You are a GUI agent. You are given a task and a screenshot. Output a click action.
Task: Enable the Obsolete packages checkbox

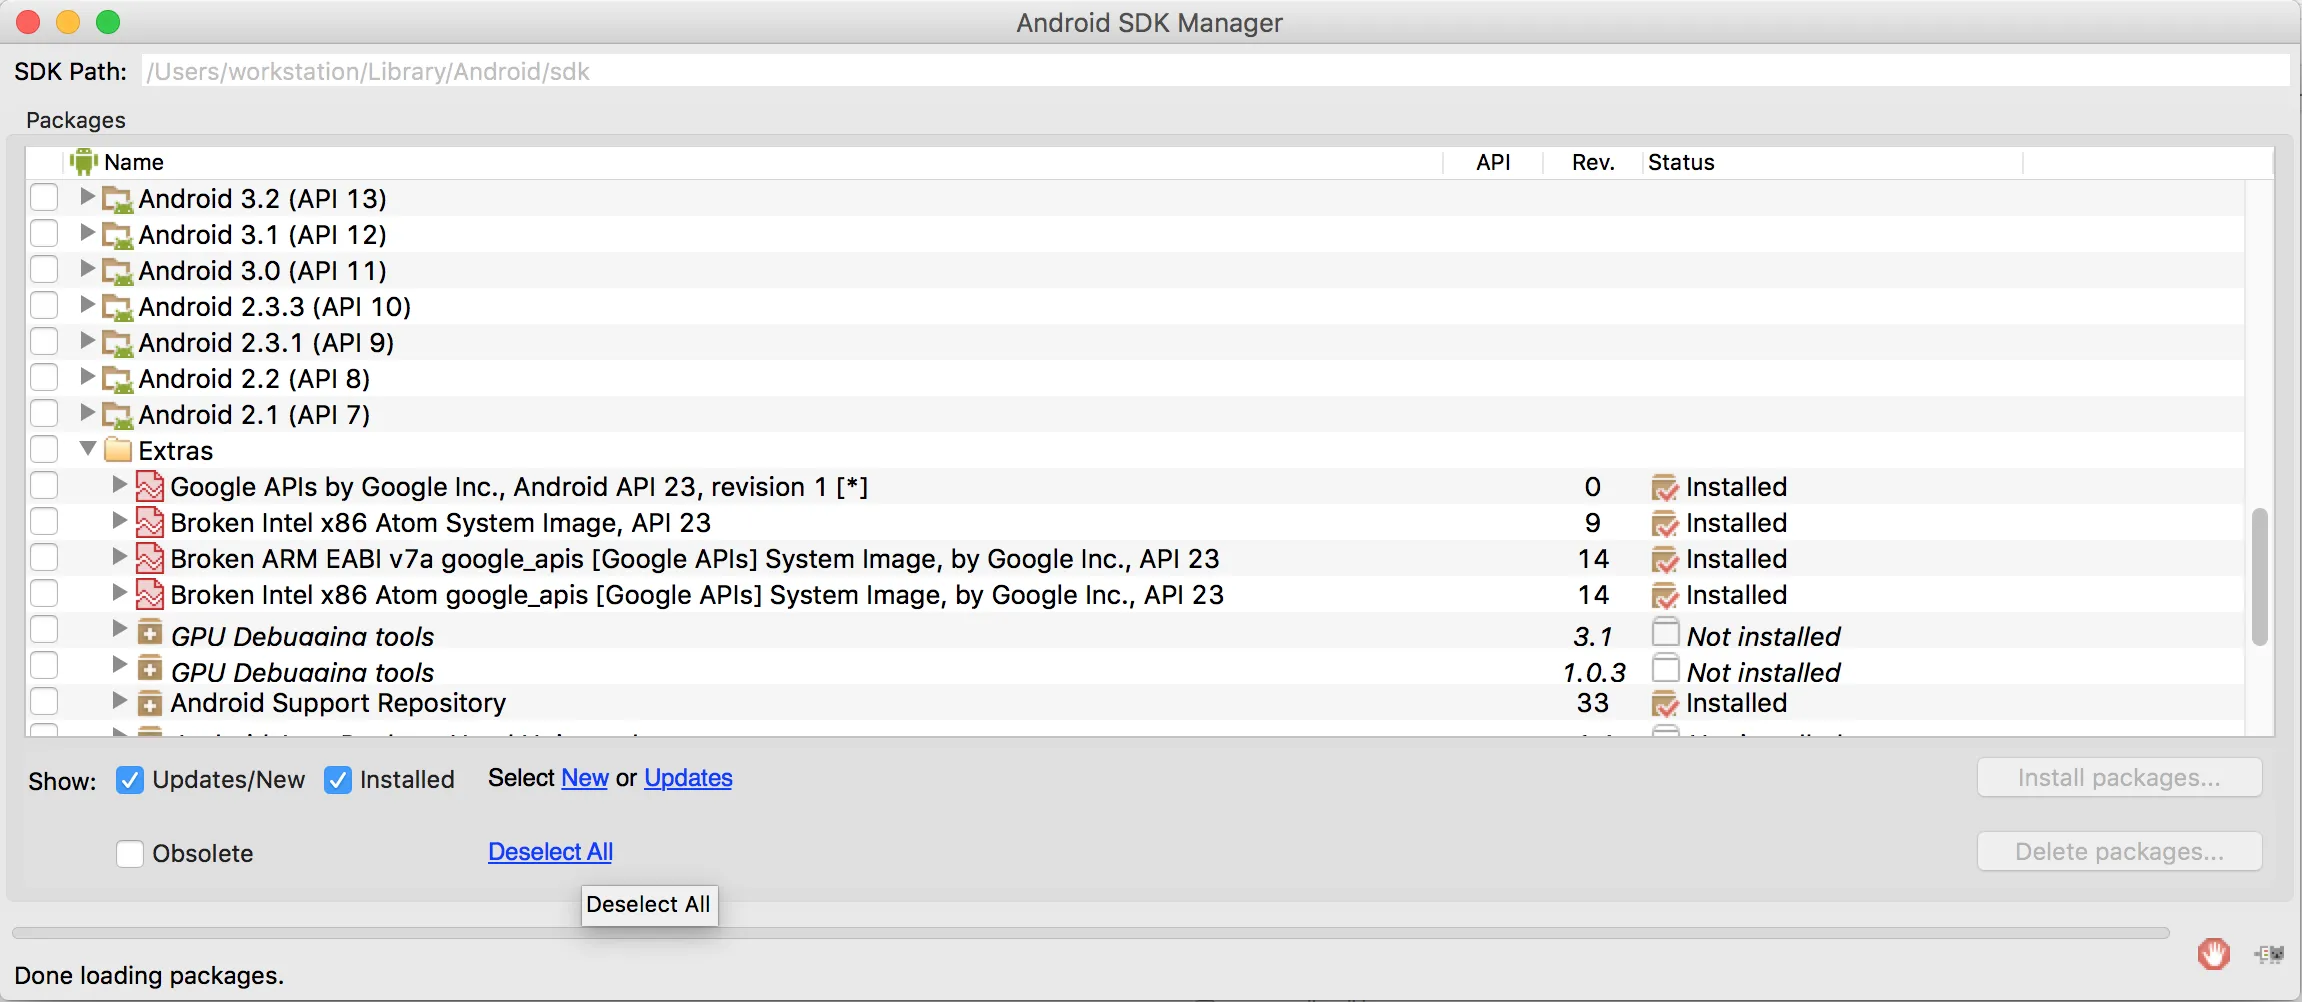[x=130, y=854]
